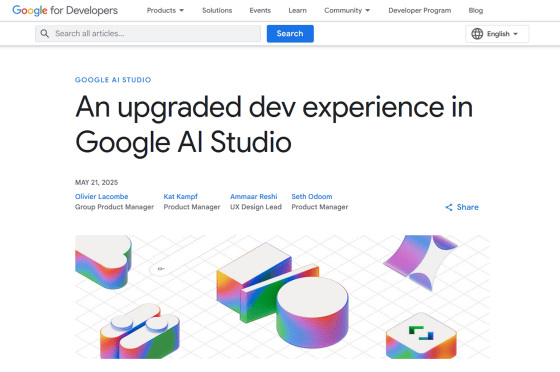Open the Developer Program page
The image size is (560, 372).
click(420, 10)
